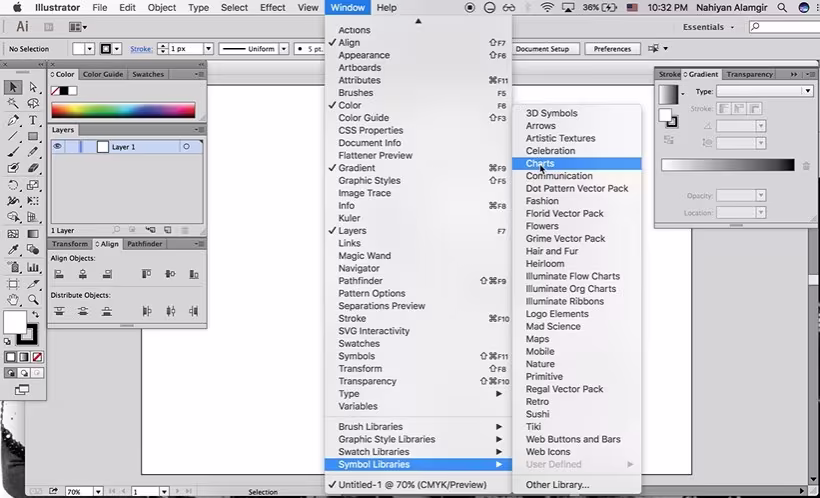820x498 pixels.
Task: Click the search field top right
Action: [x=784, y=27]
